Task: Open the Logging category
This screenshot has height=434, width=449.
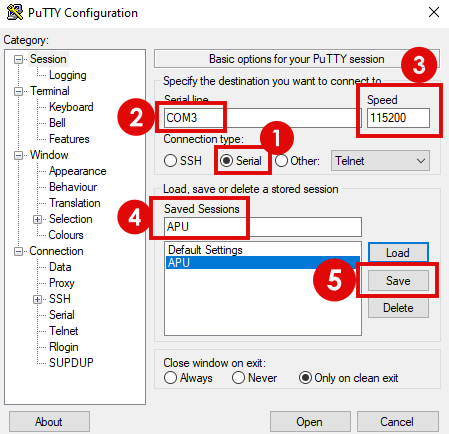Action: [68, 75]
